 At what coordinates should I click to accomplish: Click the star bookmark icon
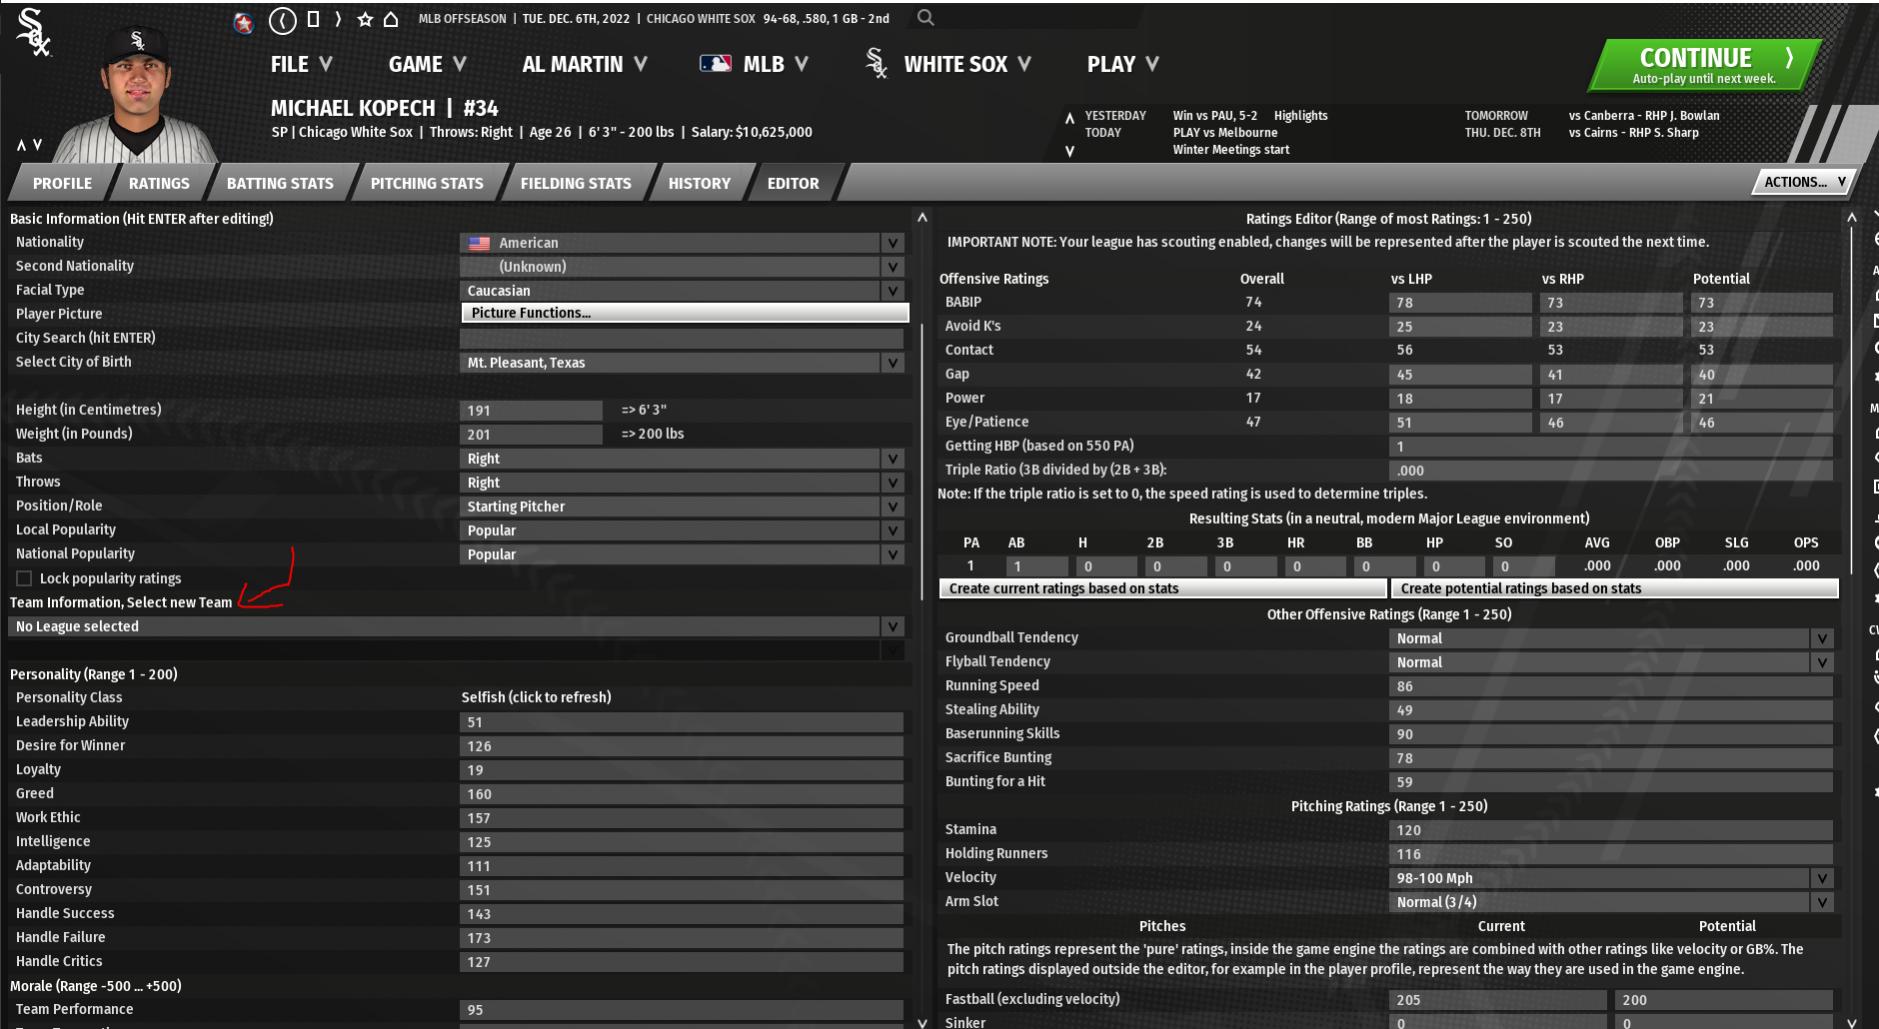(365, 19)
